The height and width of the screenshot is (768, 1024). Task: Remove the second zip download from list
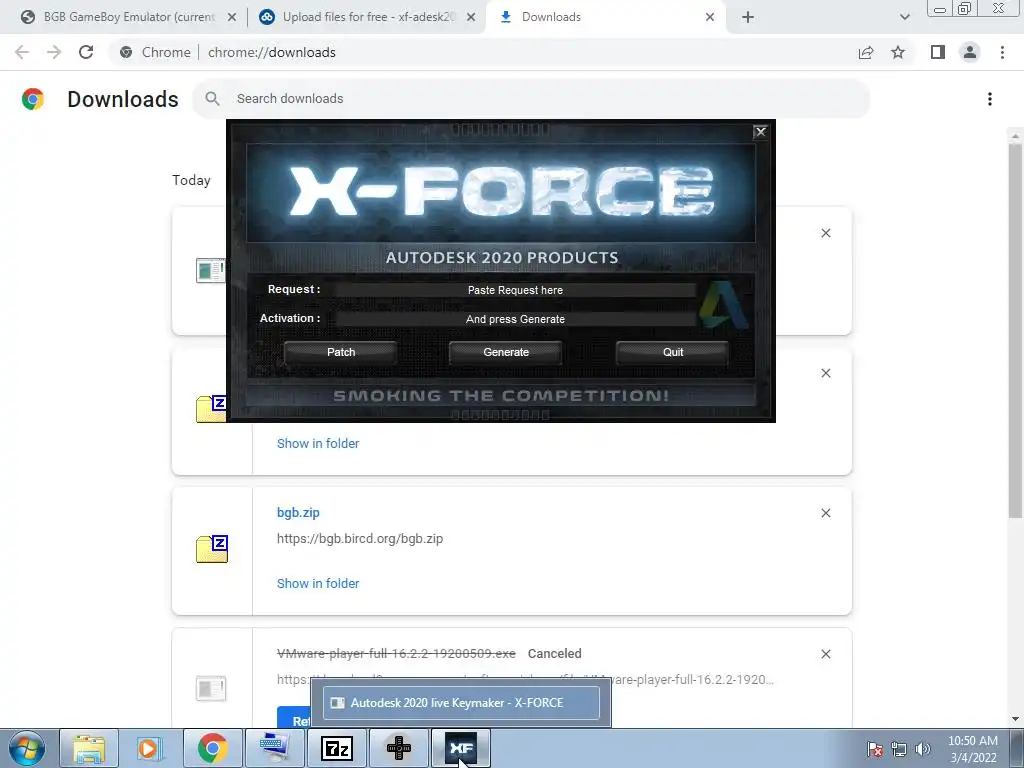coord(825,373)
